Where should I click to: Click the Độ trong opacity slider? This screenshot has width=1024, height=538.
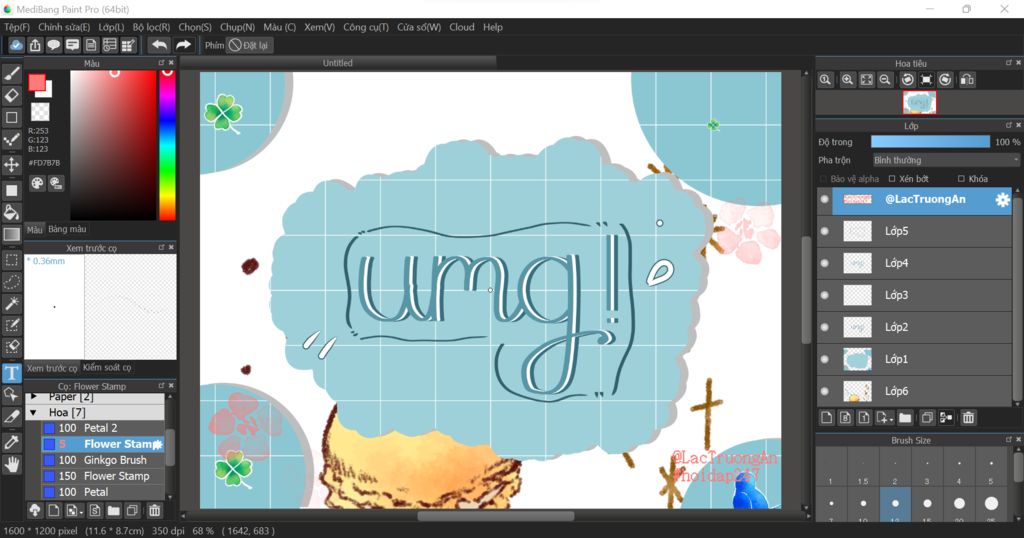pos(931,142)
